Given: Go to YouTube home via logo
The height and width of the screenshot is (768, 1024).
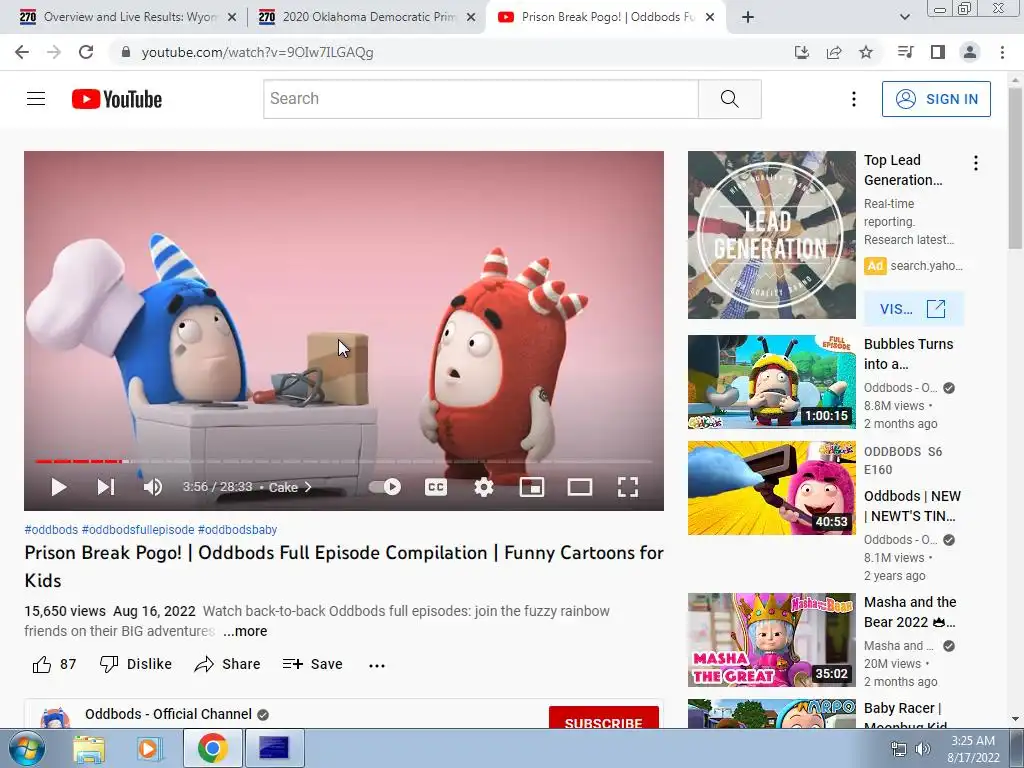Looking at the screenshot, I should pyautogui.click(x=117, y=99).
